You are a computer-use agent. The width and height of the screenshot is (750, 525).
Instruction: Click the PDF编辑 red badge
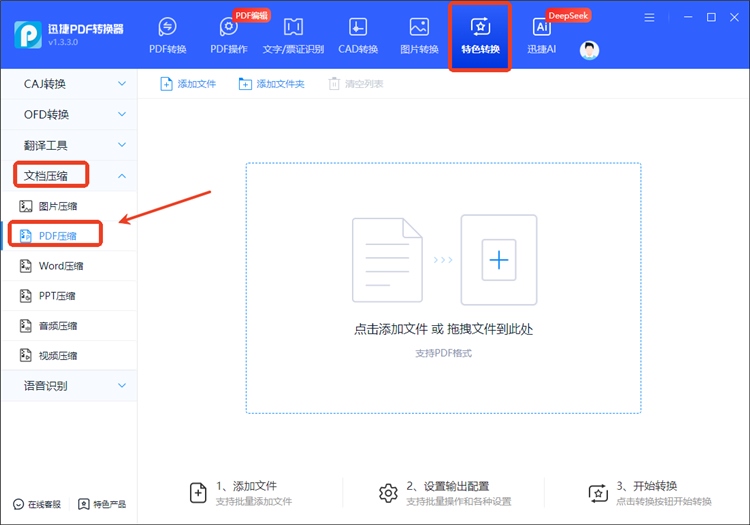(252, 15)
